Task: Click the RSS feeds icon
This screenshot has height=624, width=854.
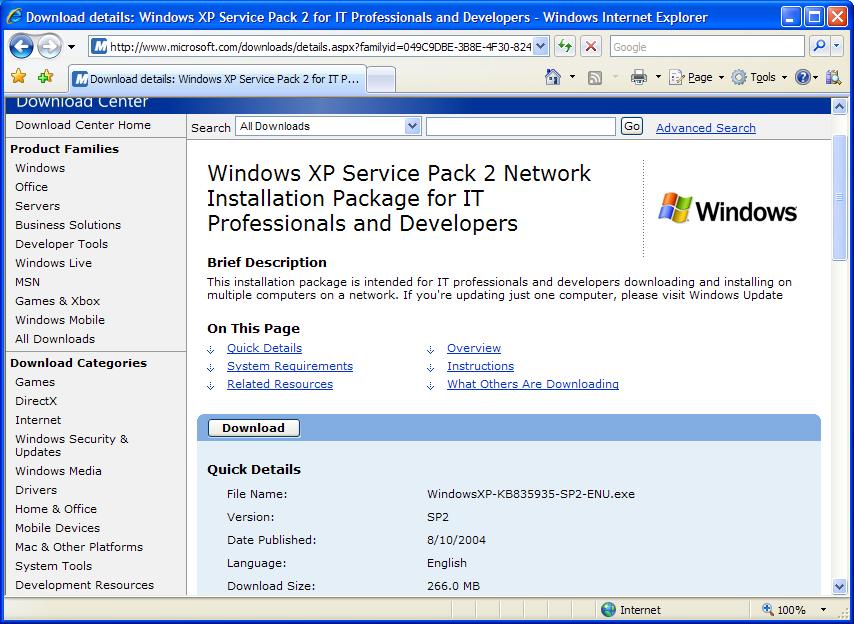Action: pyautogui.click(x=595, y=78)
